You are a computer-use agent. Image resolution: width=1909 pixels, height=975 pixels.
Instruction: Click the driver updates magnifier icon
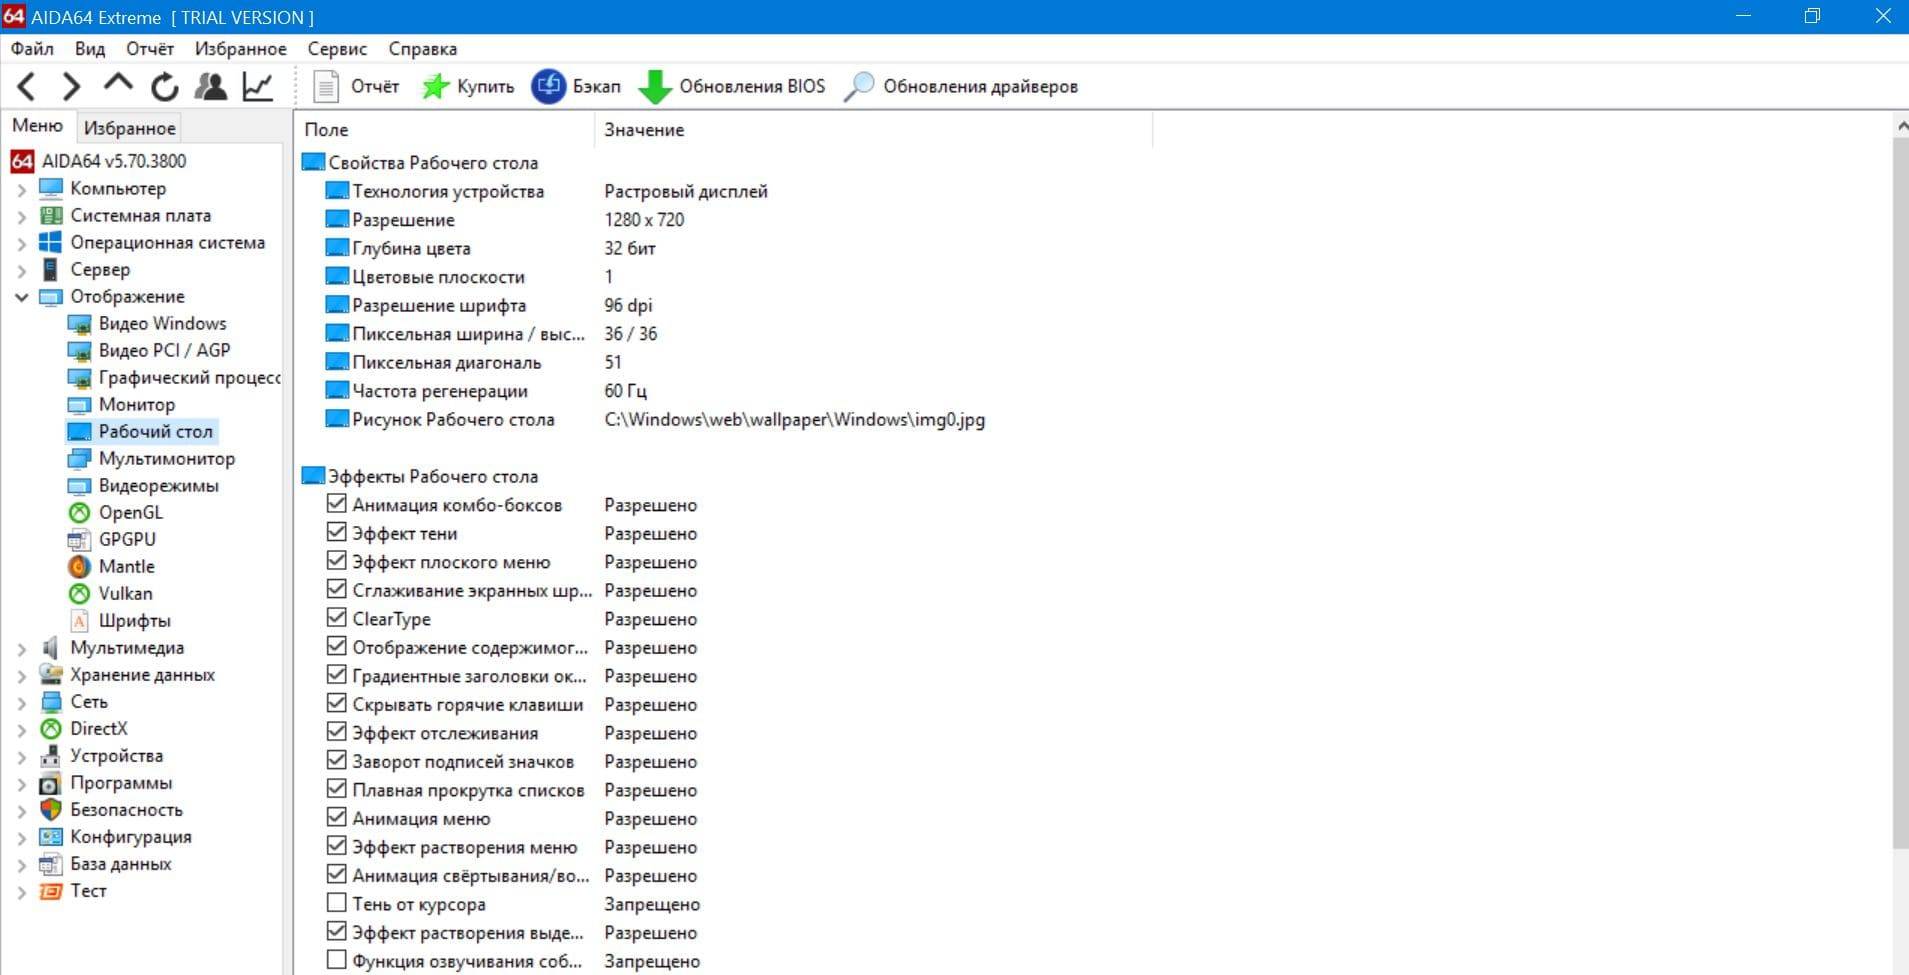(x=858, y=87)
